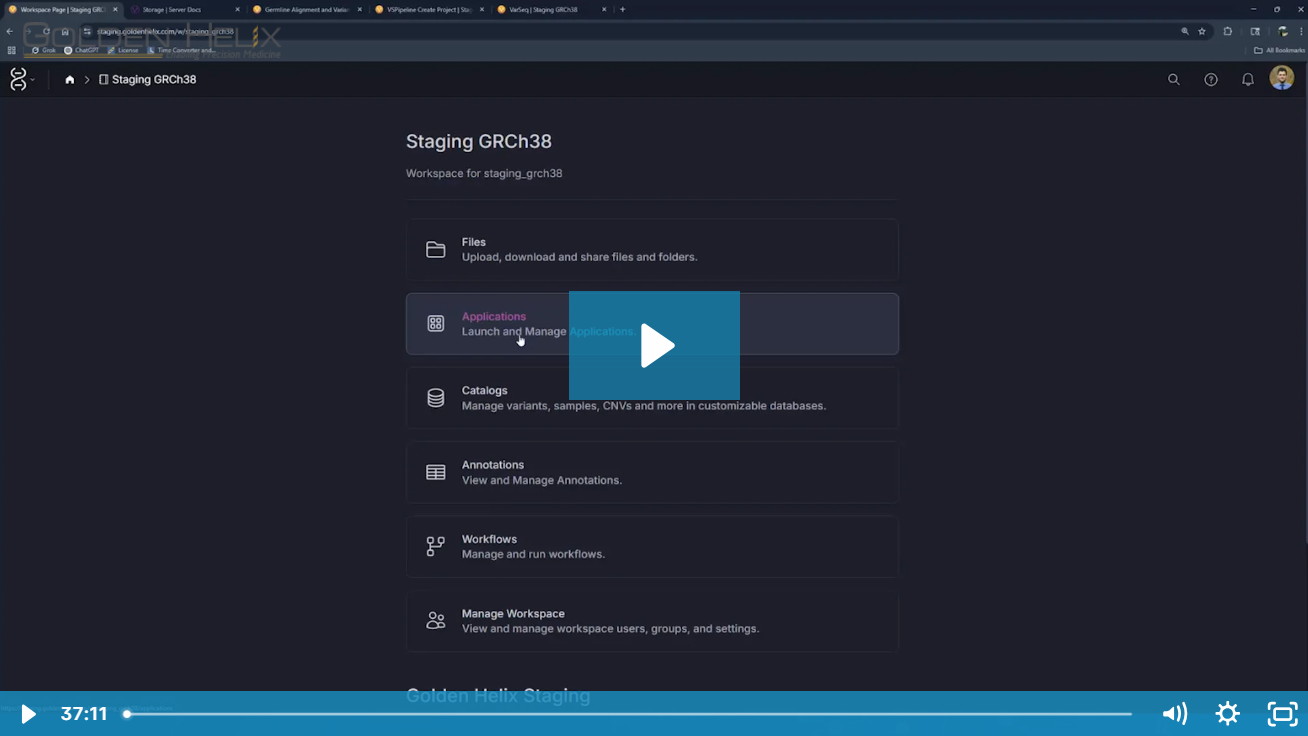Expand the All Bookmarks folder
Image resolution: width=1308 pixels, height=736 pixels.
[1280, 50]
